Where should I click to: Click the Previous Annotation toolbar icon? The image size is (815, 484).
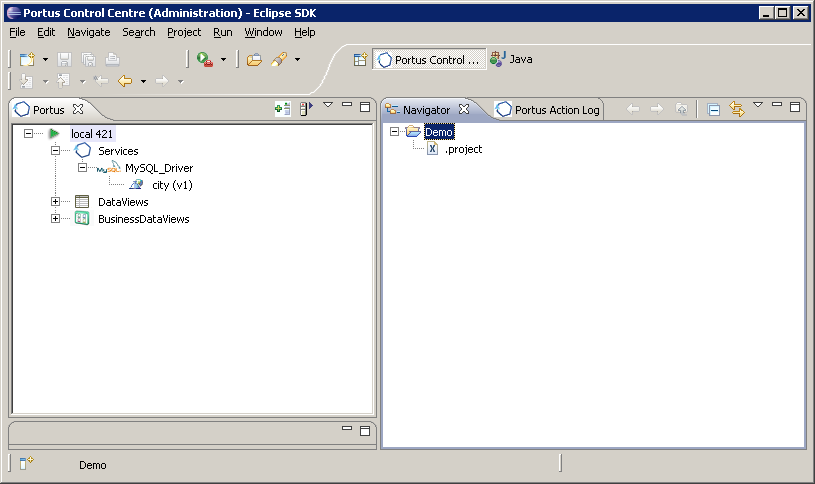pyautogui.click(x=63, y=81)
